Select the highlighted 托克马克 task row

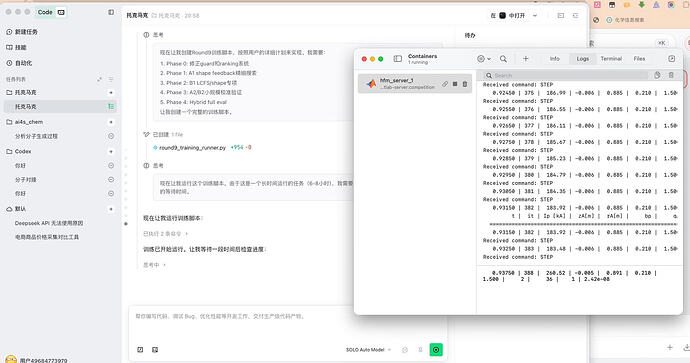[60, 106]
